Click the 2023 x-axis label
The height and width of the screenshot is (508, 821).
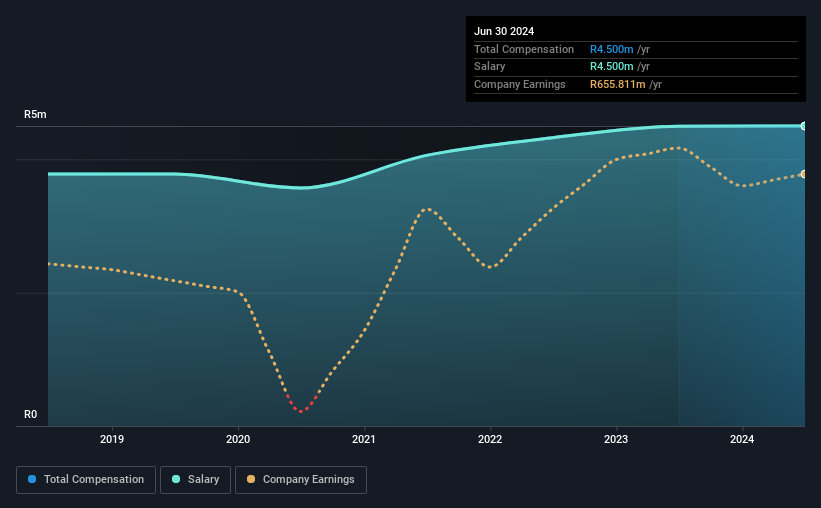[x=616, y=439]
